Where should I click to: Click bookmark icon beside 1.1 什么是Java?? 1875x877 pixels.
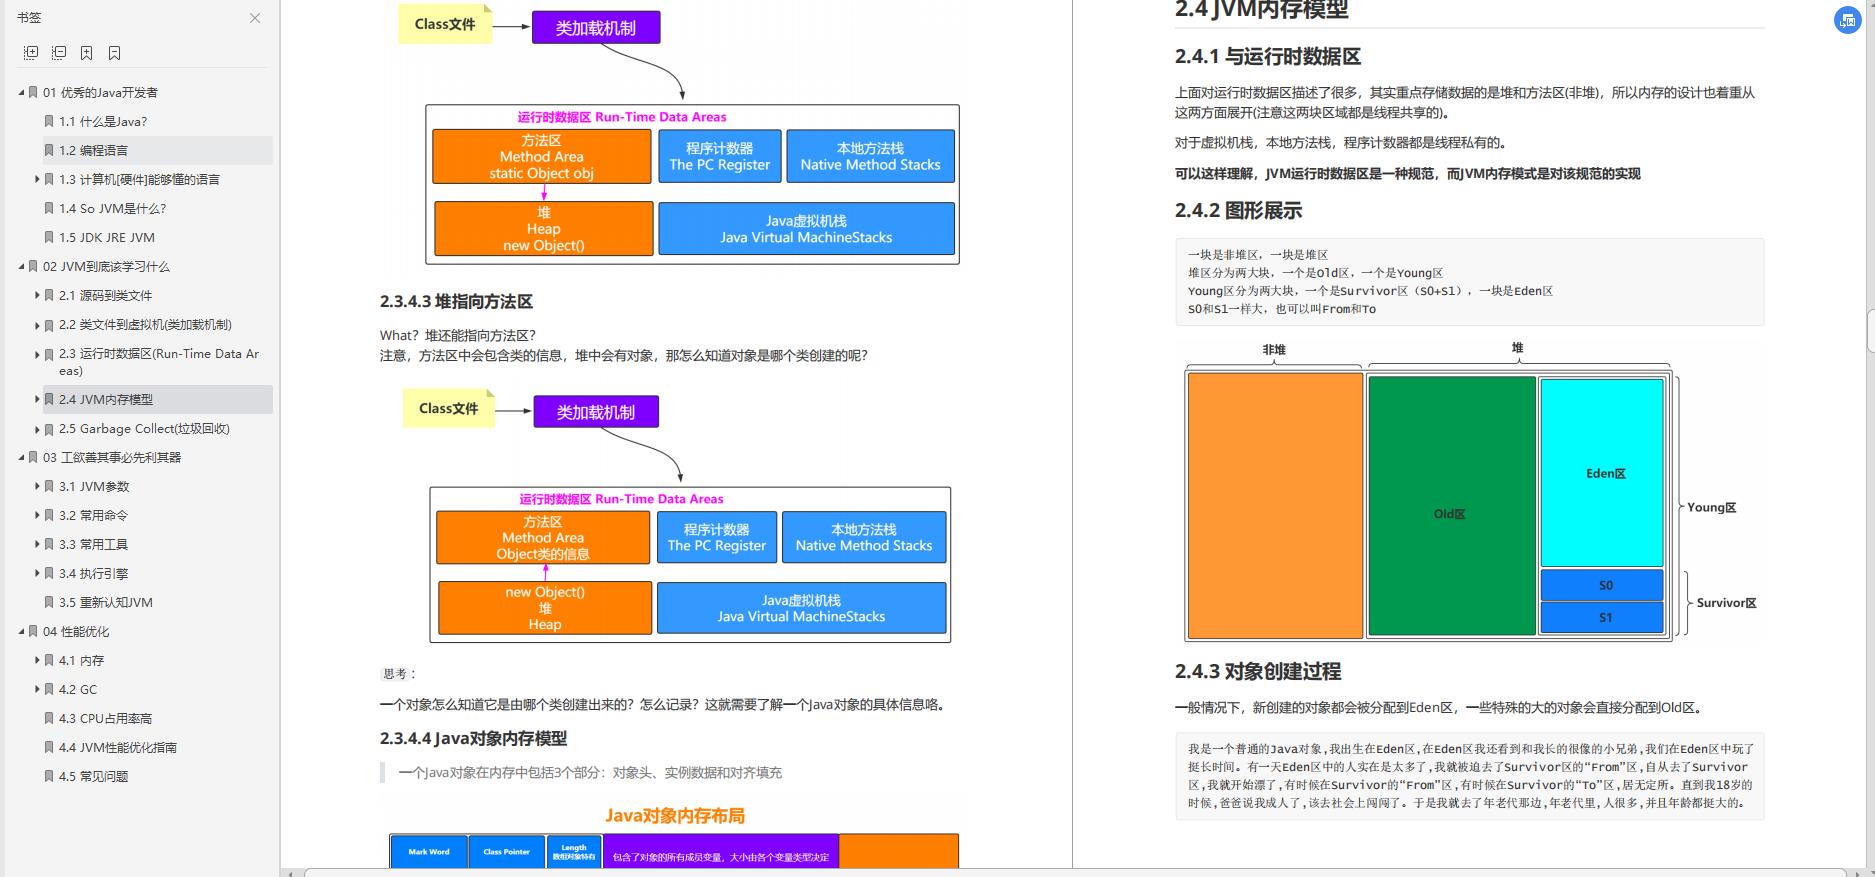pos(49,121)
